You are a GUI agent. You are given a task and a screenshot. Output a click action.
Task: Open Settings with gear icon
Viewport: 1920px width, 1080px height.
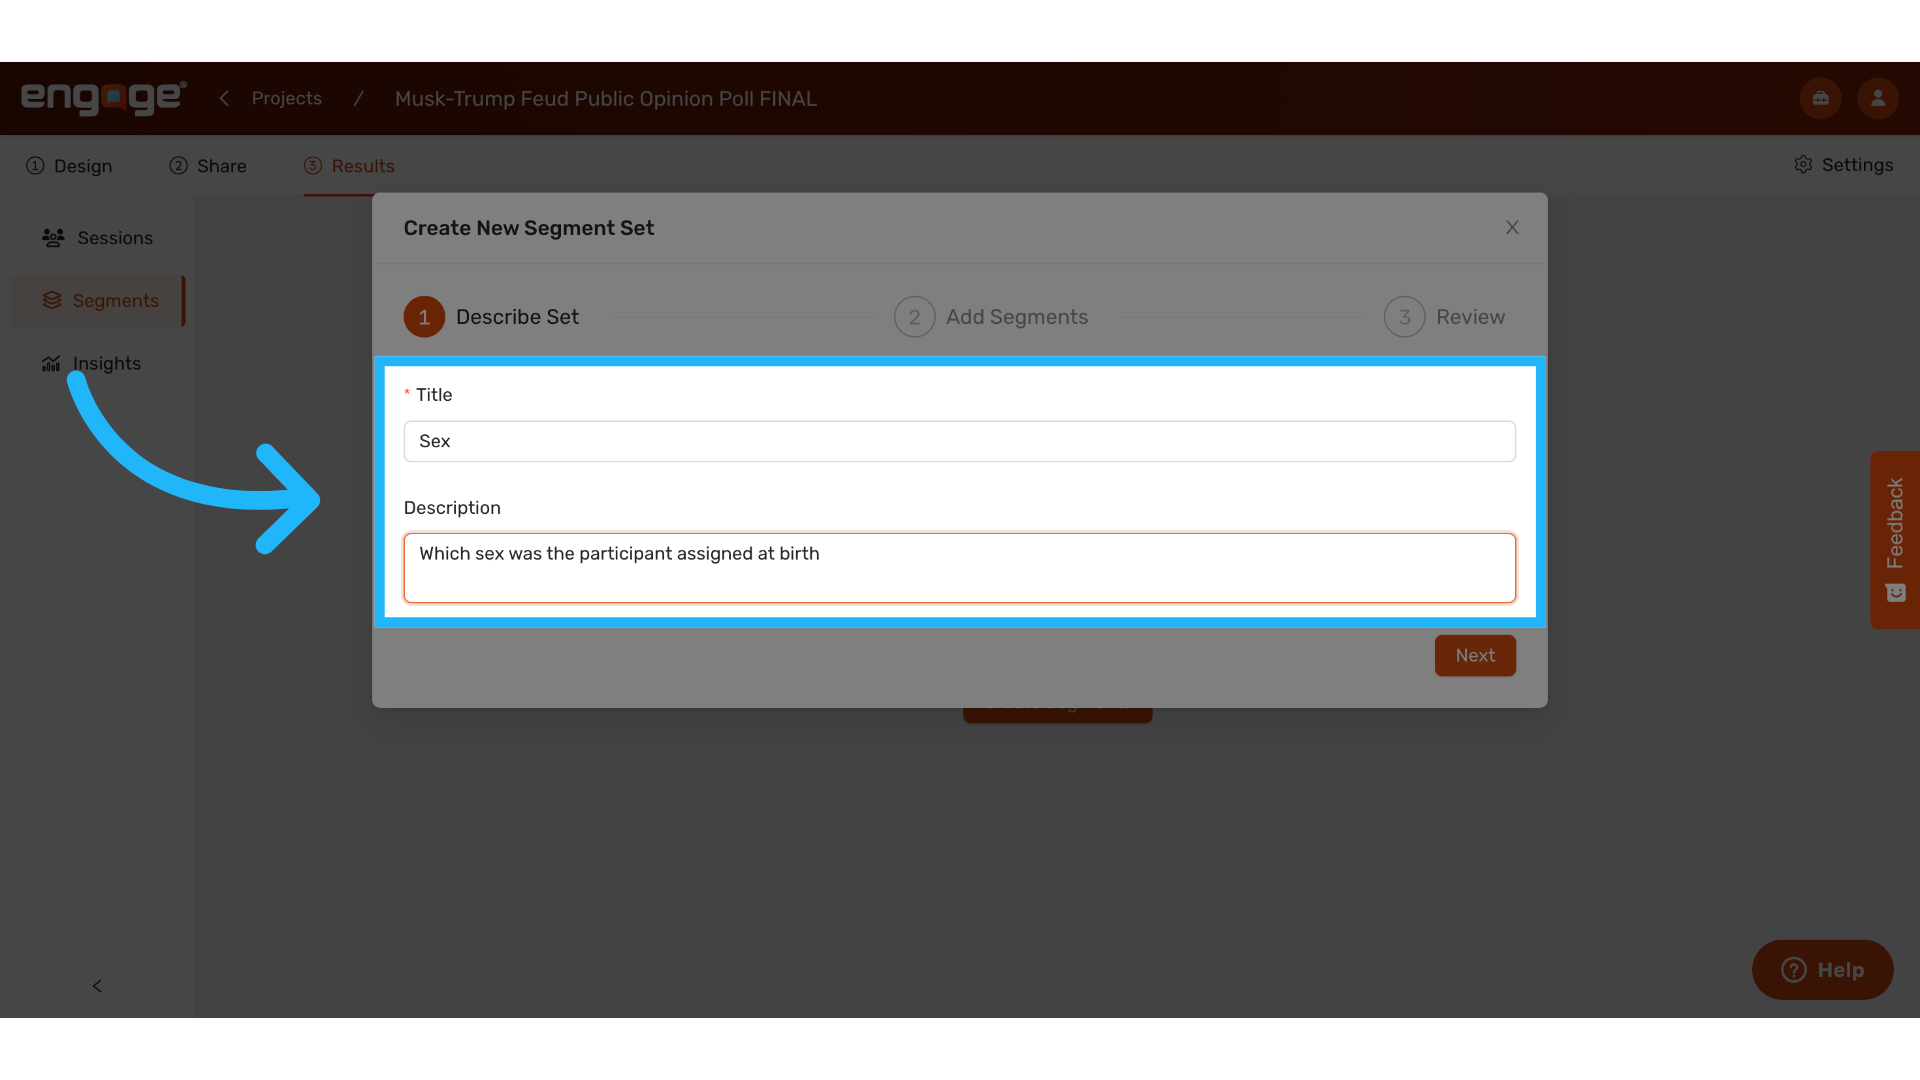click(1843, 165)
